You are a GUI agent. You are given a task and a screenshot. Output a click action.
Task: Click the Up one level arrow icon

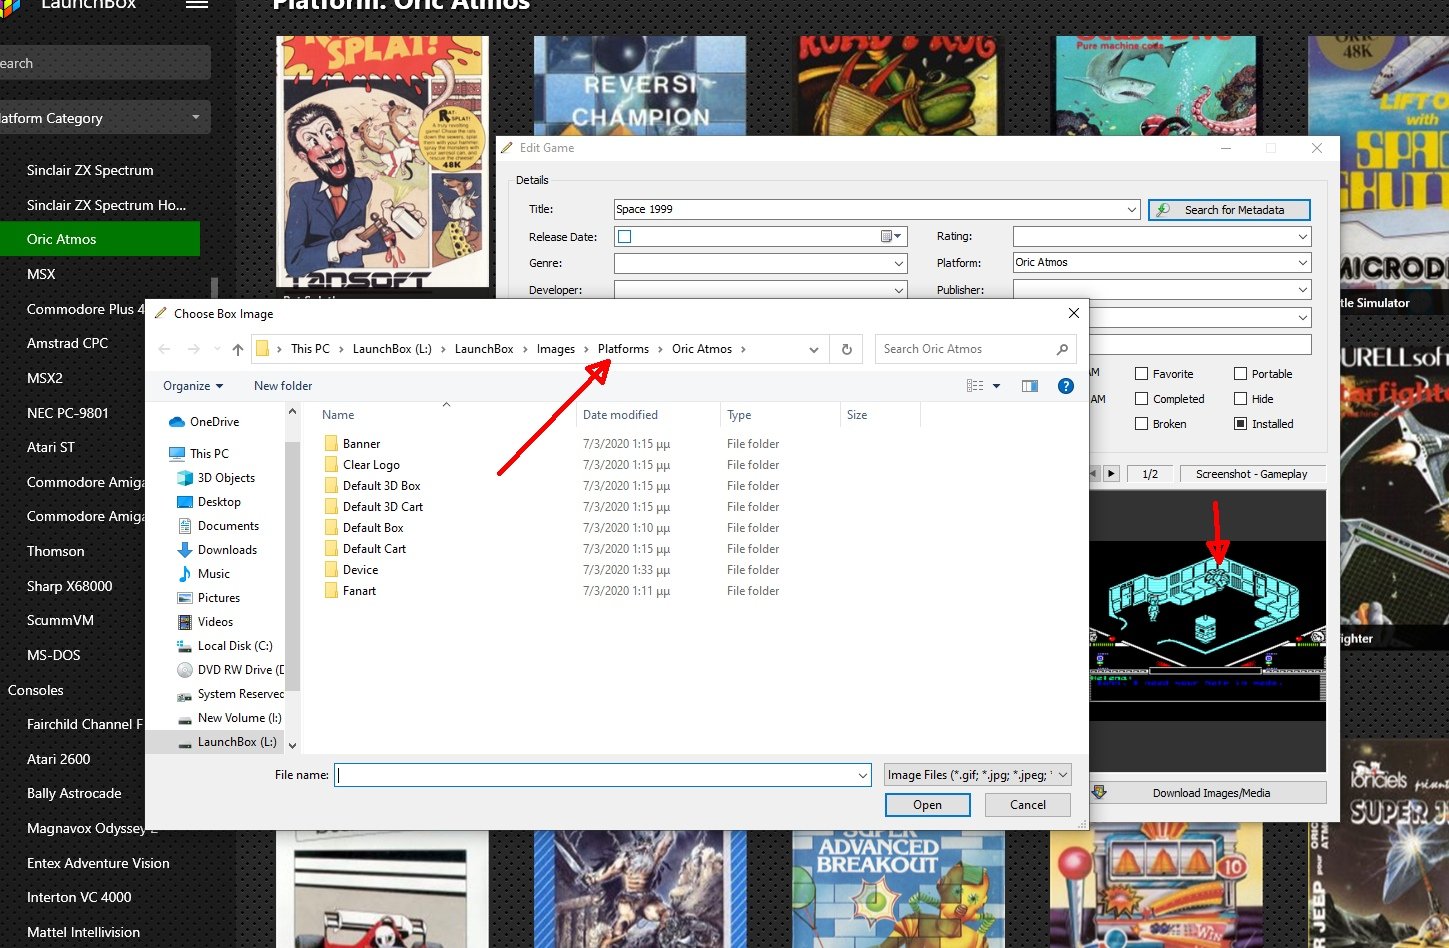click(237, 349)
